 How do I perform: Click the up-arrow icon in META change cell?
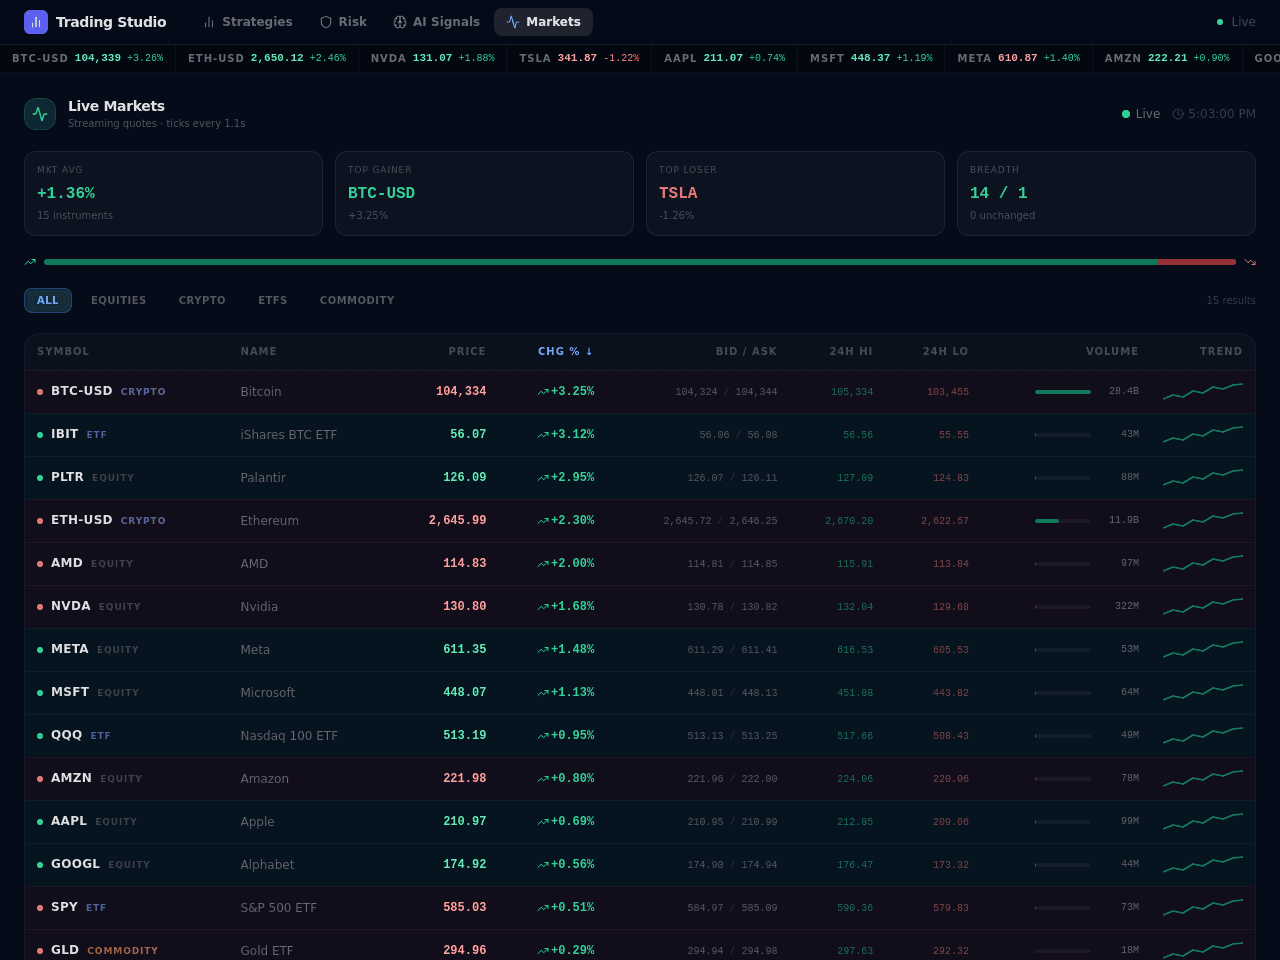pos(543,650)
